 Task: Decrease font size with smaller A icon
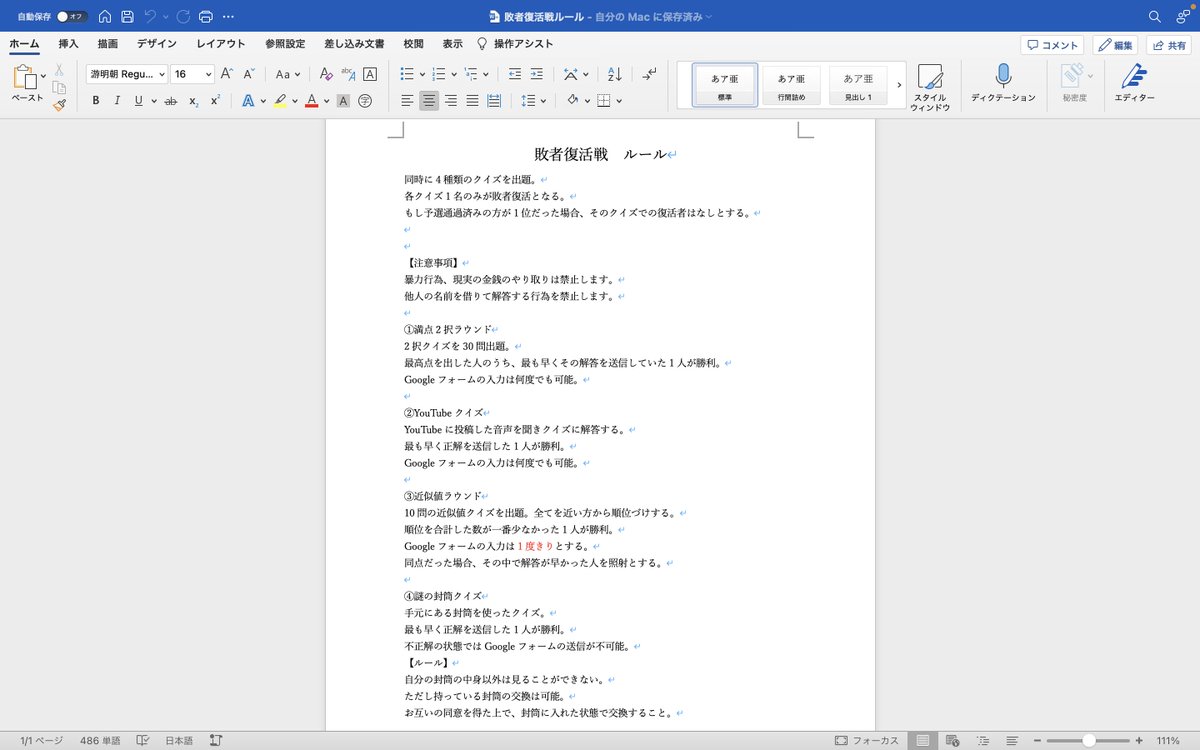tap(250, 74)
